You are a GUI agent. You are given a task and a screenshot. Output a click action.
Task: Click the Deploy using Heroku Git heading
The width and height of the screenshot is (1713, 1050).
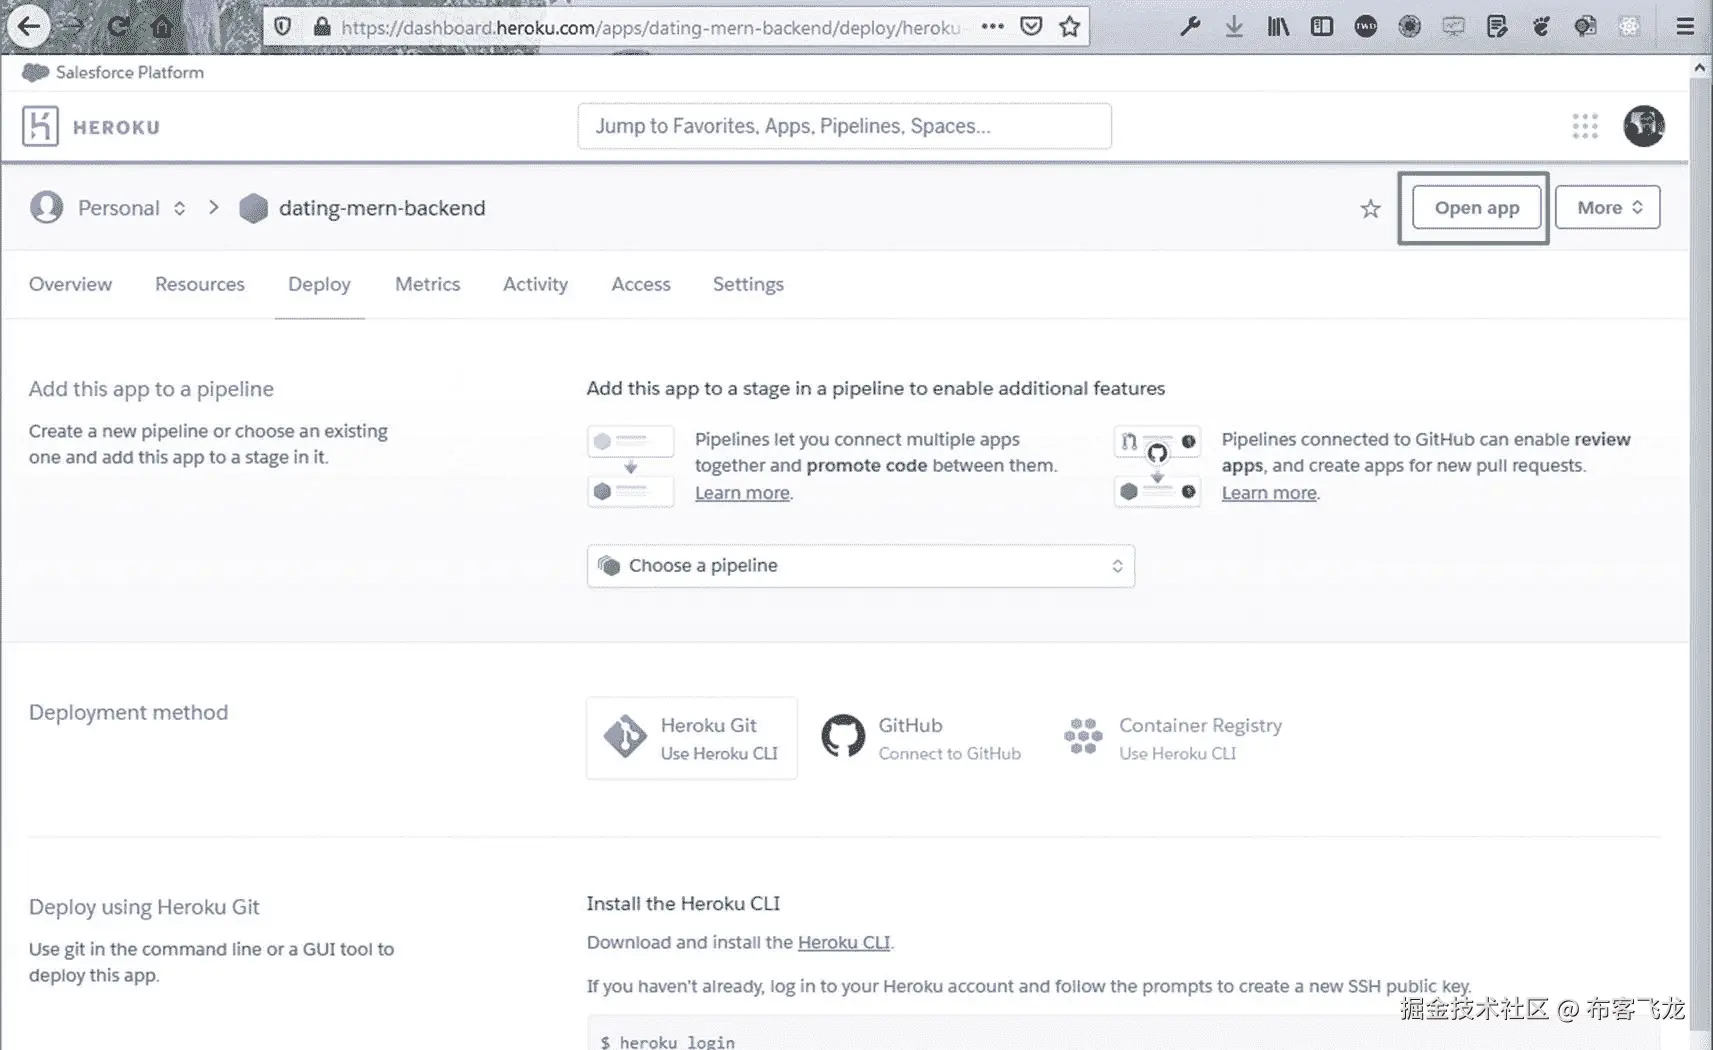point(144,907)
